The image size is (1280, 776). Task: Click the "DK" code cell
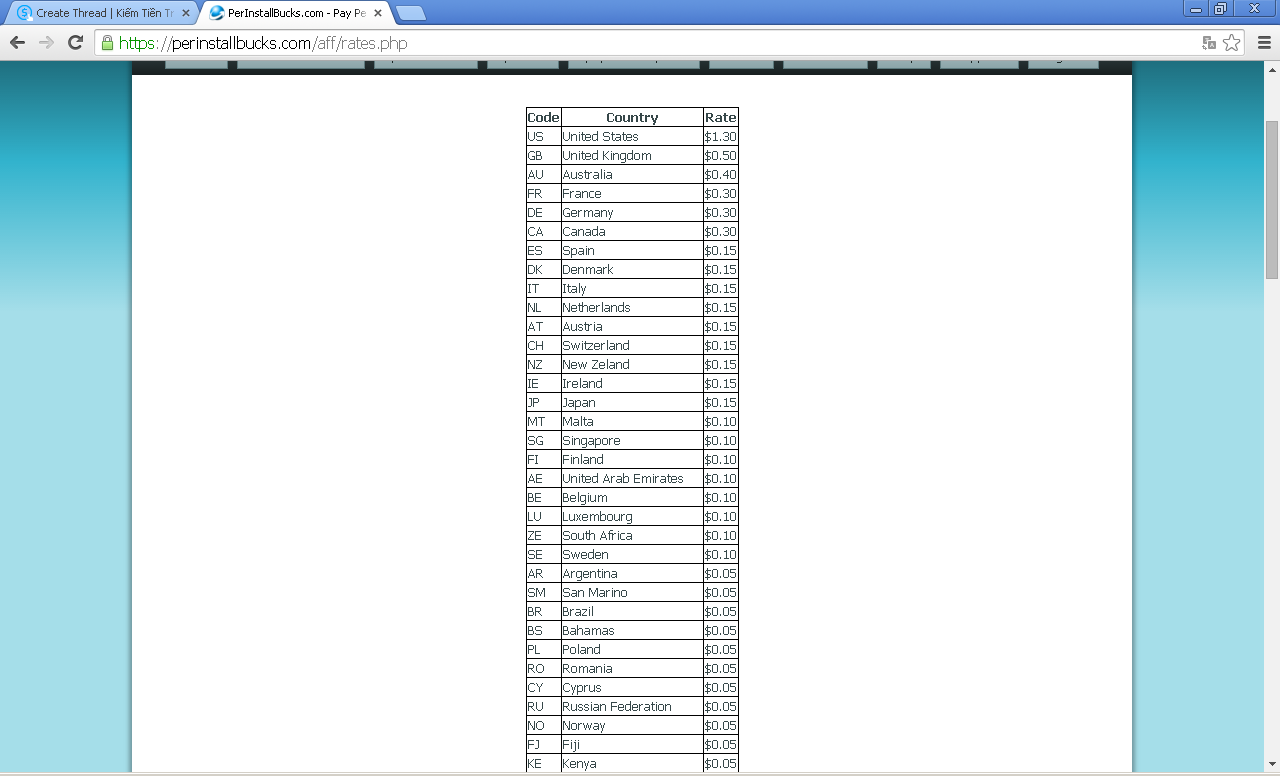click(x=543, y=269)
